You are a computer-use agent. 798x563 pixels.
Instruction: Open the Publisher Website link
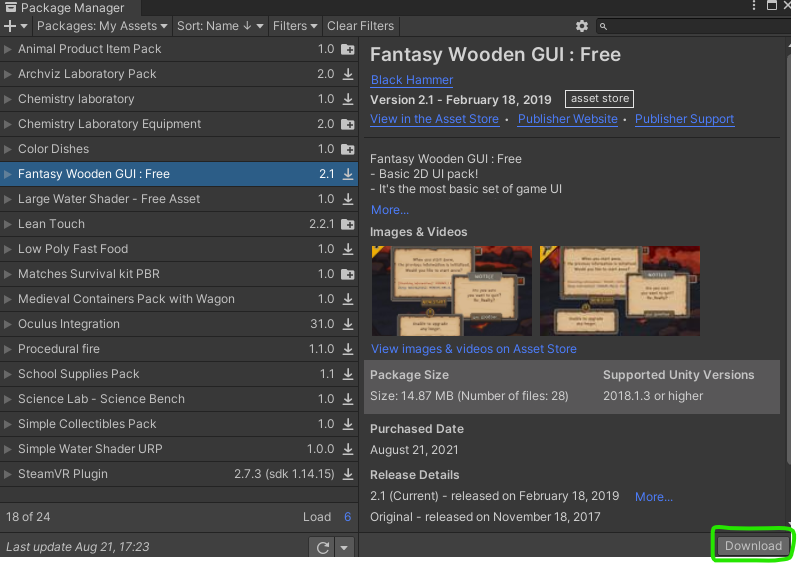point(567,119)
